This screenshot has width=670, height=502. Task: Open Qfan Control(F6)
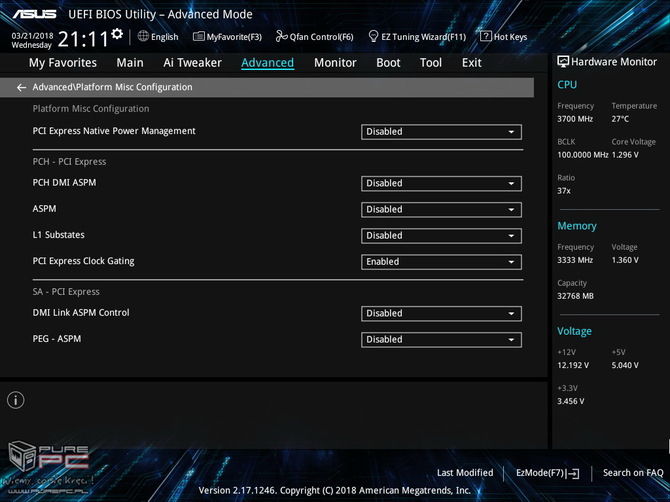click(x=314, y=37)
